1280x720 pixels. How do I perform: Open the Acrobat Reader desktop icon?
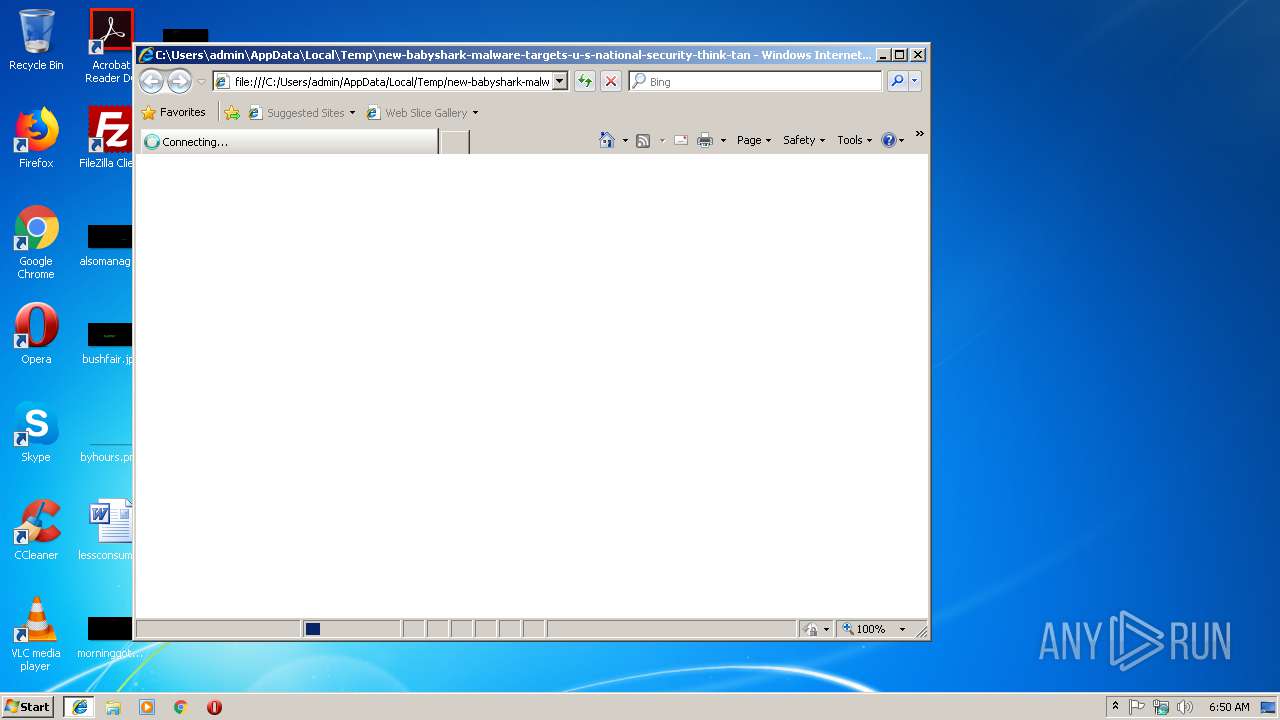tap(111, 46)
